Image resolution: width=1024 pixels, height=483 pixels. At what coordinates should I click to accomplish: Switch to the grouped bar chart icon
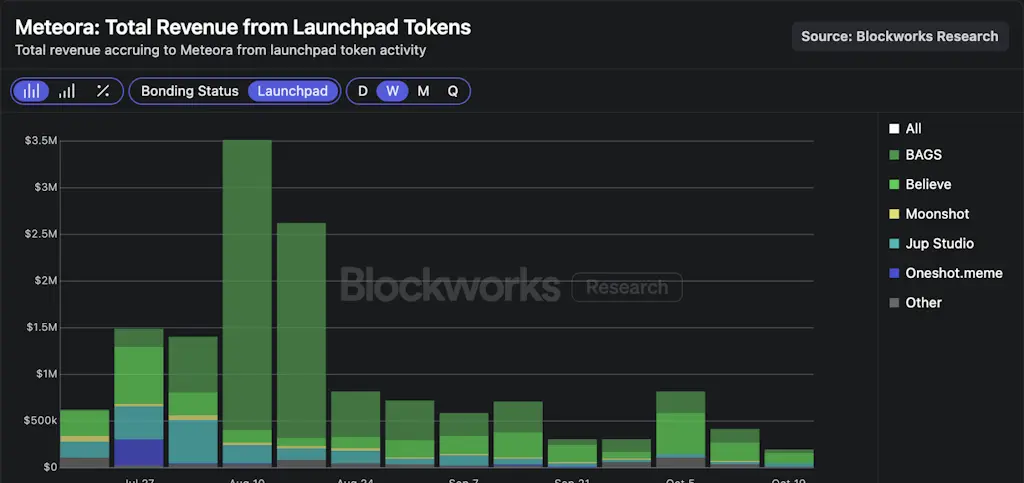tap(67, 91)
